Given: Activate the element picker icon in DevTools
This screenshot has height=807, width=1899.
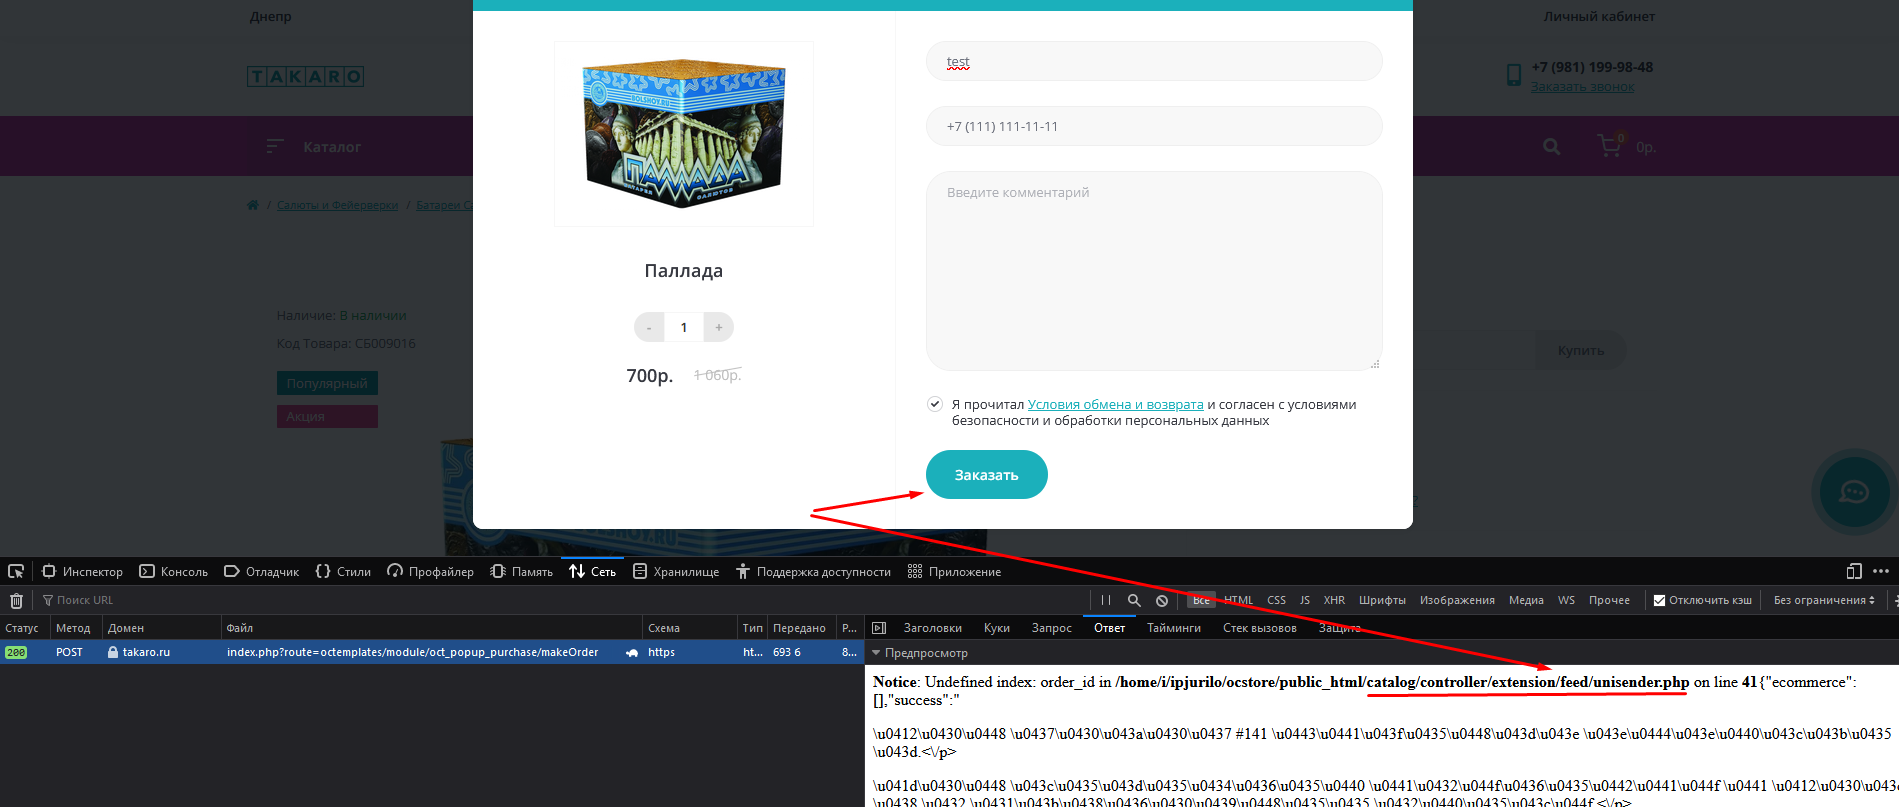Looking at the screenshot, I should [16, 572].
